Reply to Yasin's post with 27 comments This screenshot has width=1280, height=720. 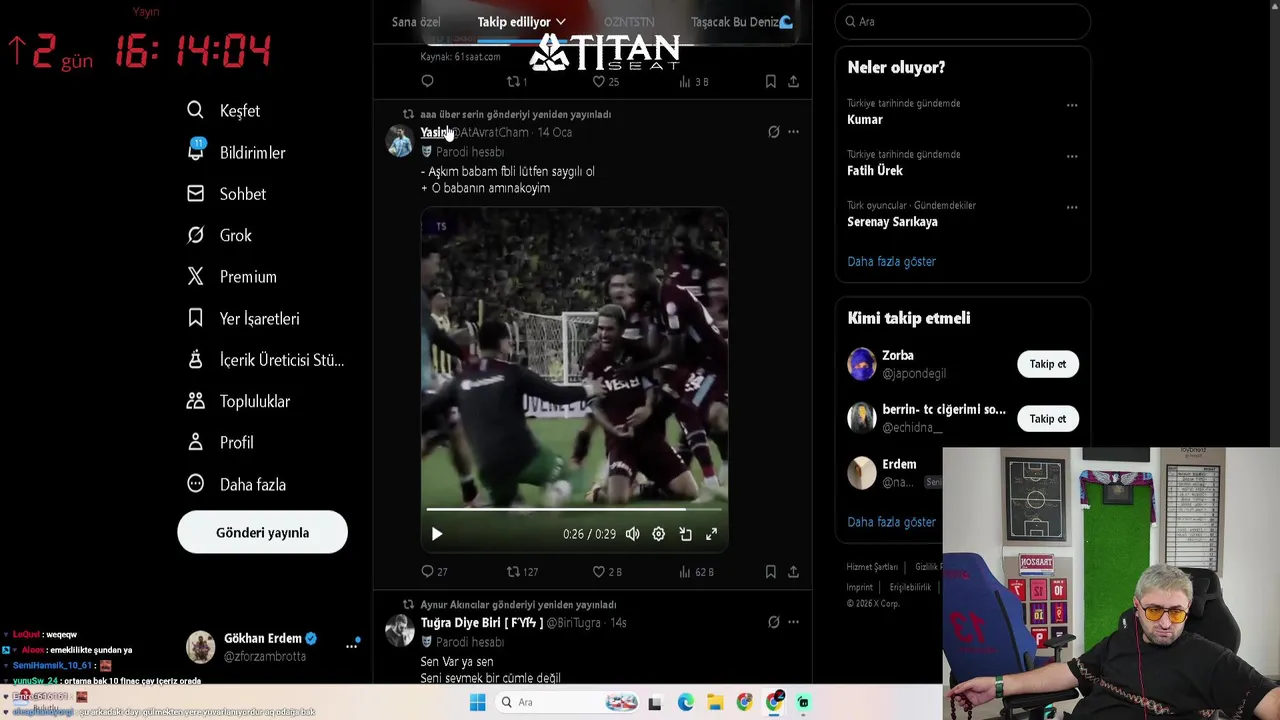point(434,572)
